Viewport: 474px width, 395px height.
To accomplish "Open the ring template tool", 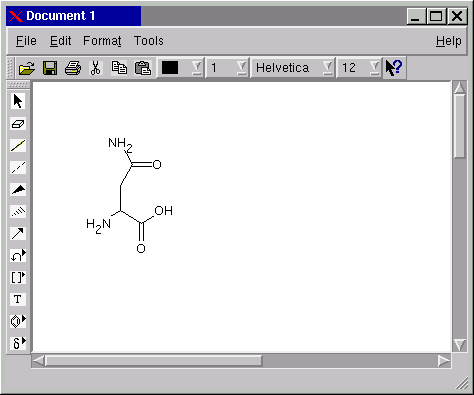I will point(18,321).
